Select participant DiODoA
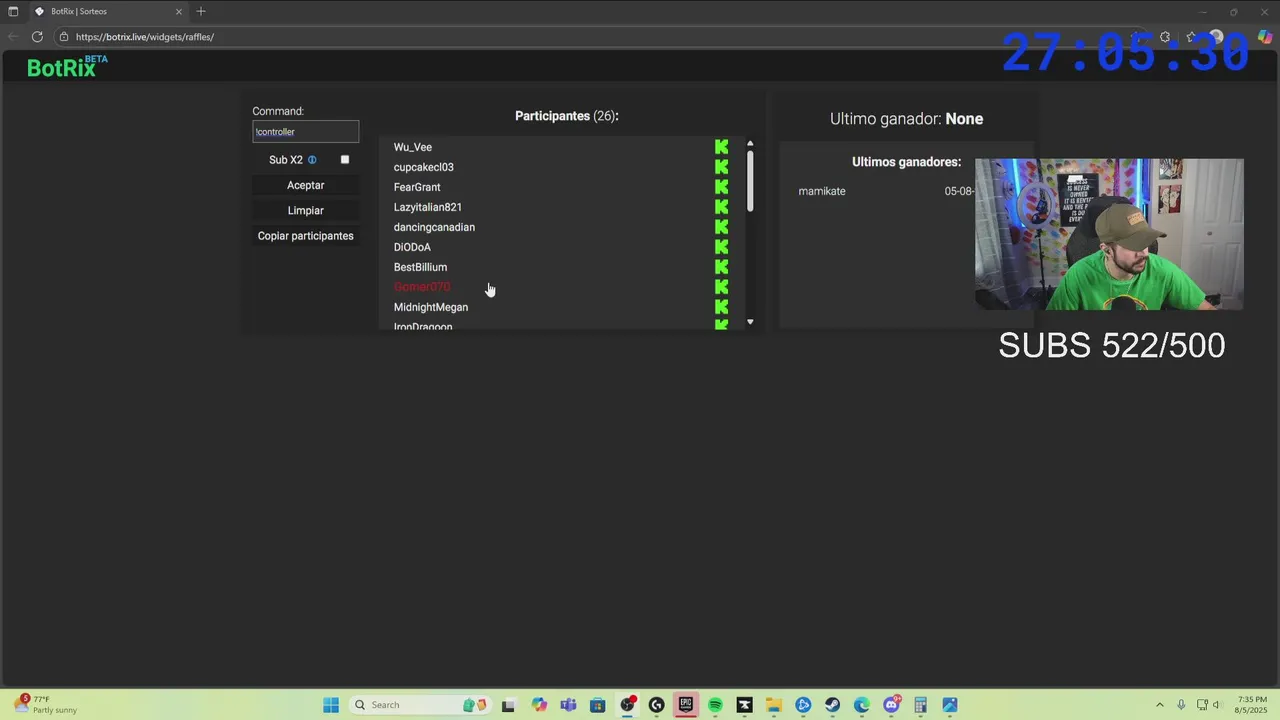The height and width of the screenshot is (720, 1280). coord(412,247)
